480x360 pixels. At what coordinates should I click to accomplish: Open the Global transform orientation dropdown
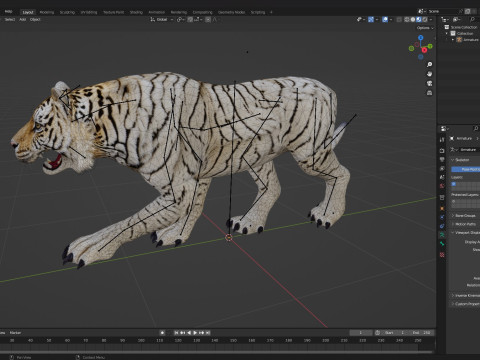click(162, 19)
